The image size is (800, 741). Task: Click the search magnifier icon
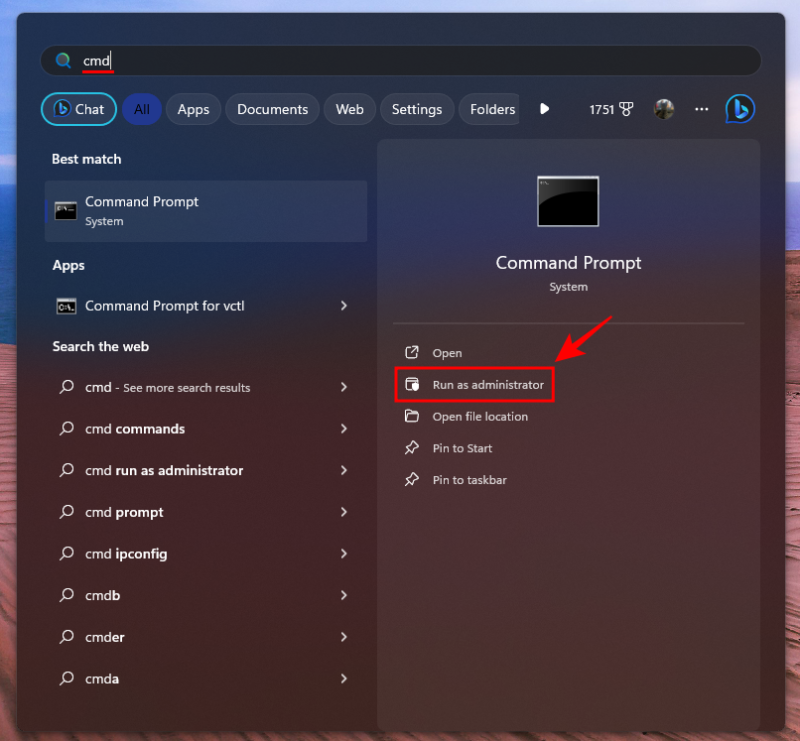[x=62, y=60]
